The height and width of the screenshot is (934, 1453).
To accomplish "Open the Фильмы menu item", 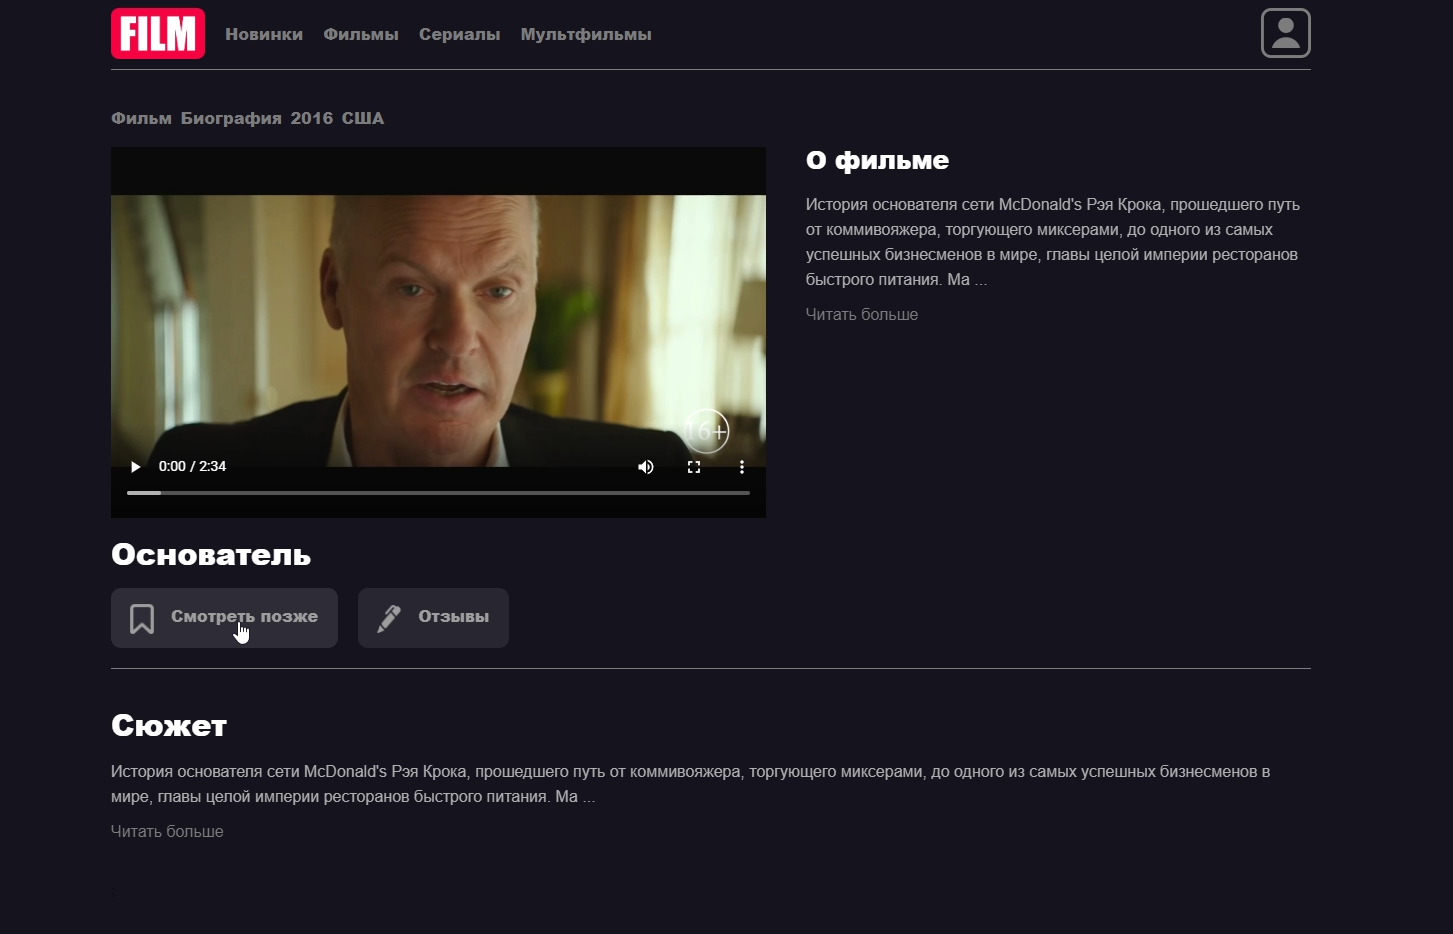I will (x=361, y=34).
